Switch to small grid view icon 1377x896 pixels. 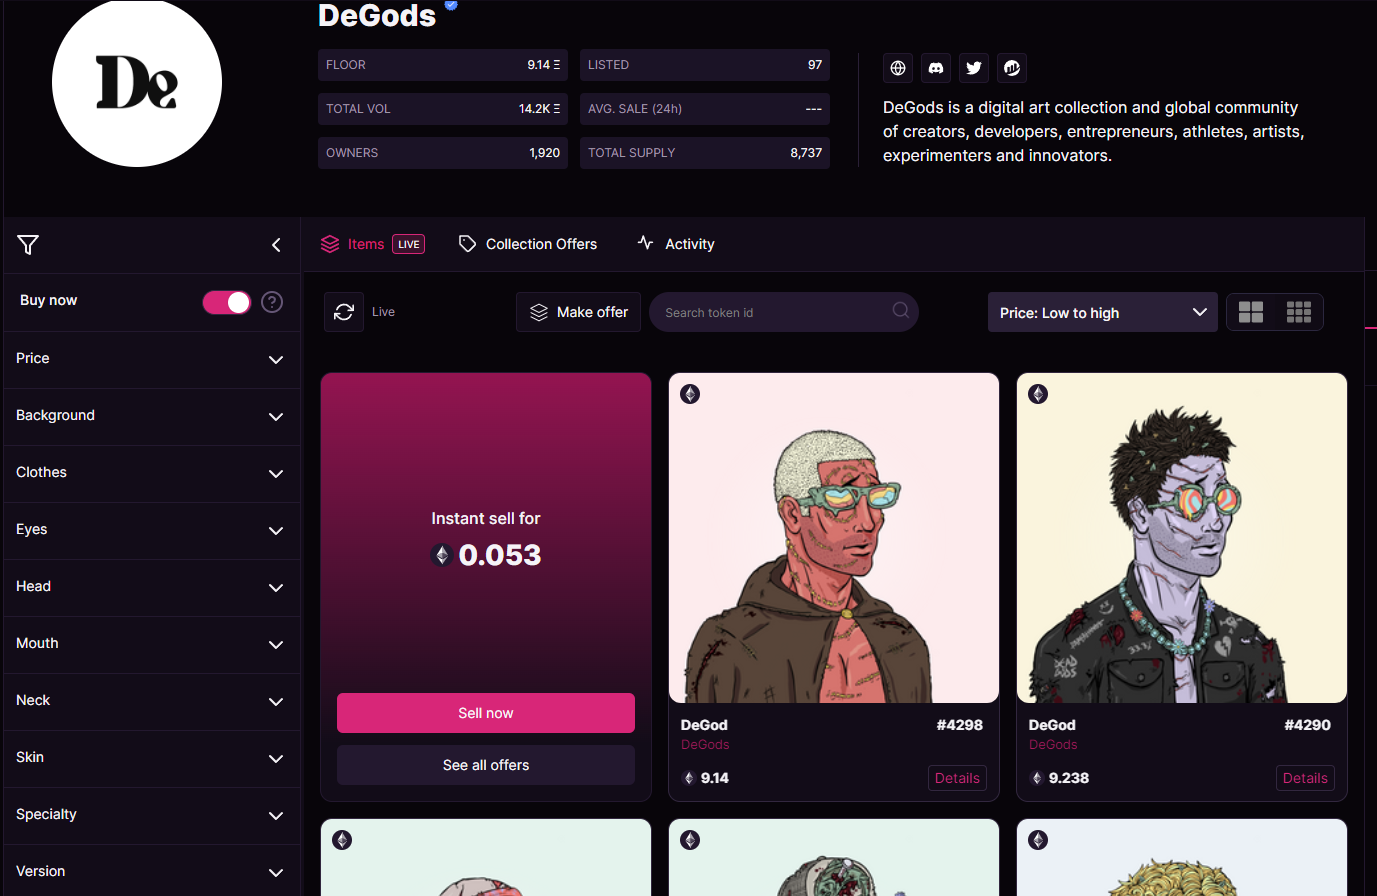click(x=1299, y=312)
